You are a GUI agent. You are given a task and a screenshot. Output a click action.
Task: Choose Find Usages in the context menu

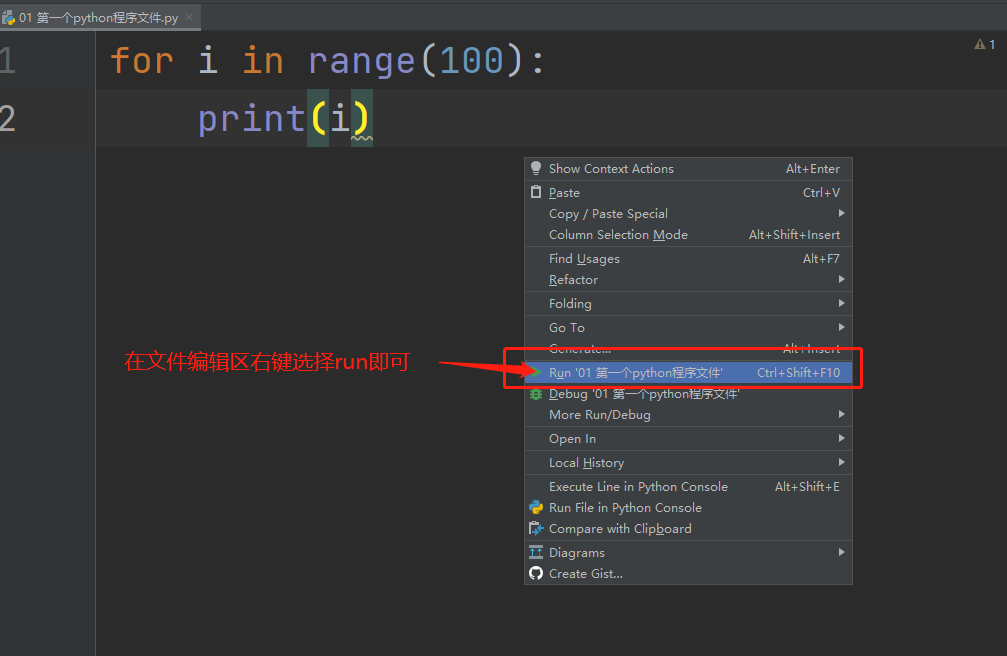(x=688, y=258)
